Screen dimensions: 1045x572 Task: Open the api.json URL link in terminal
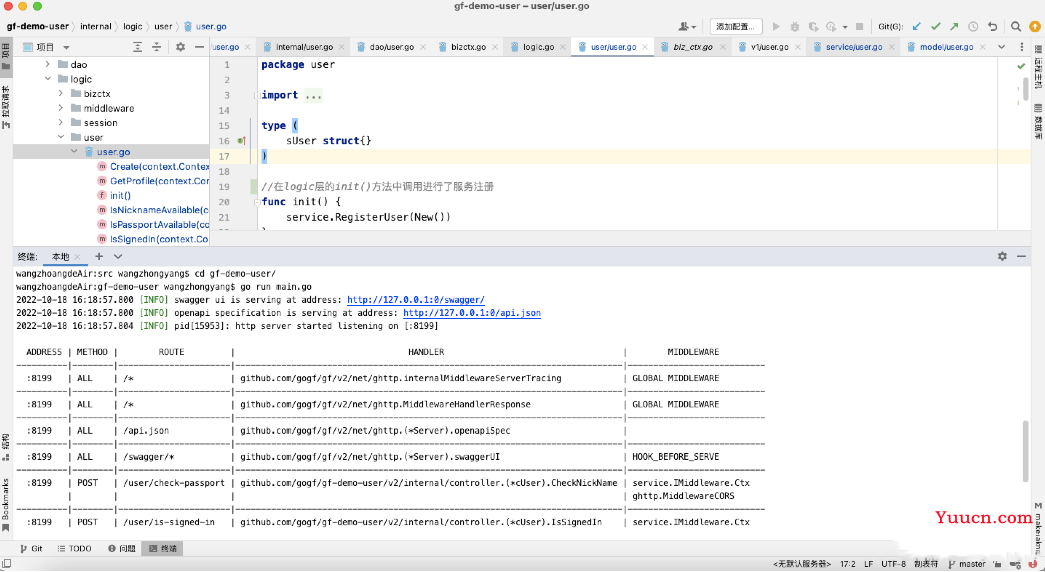point(472,313)
